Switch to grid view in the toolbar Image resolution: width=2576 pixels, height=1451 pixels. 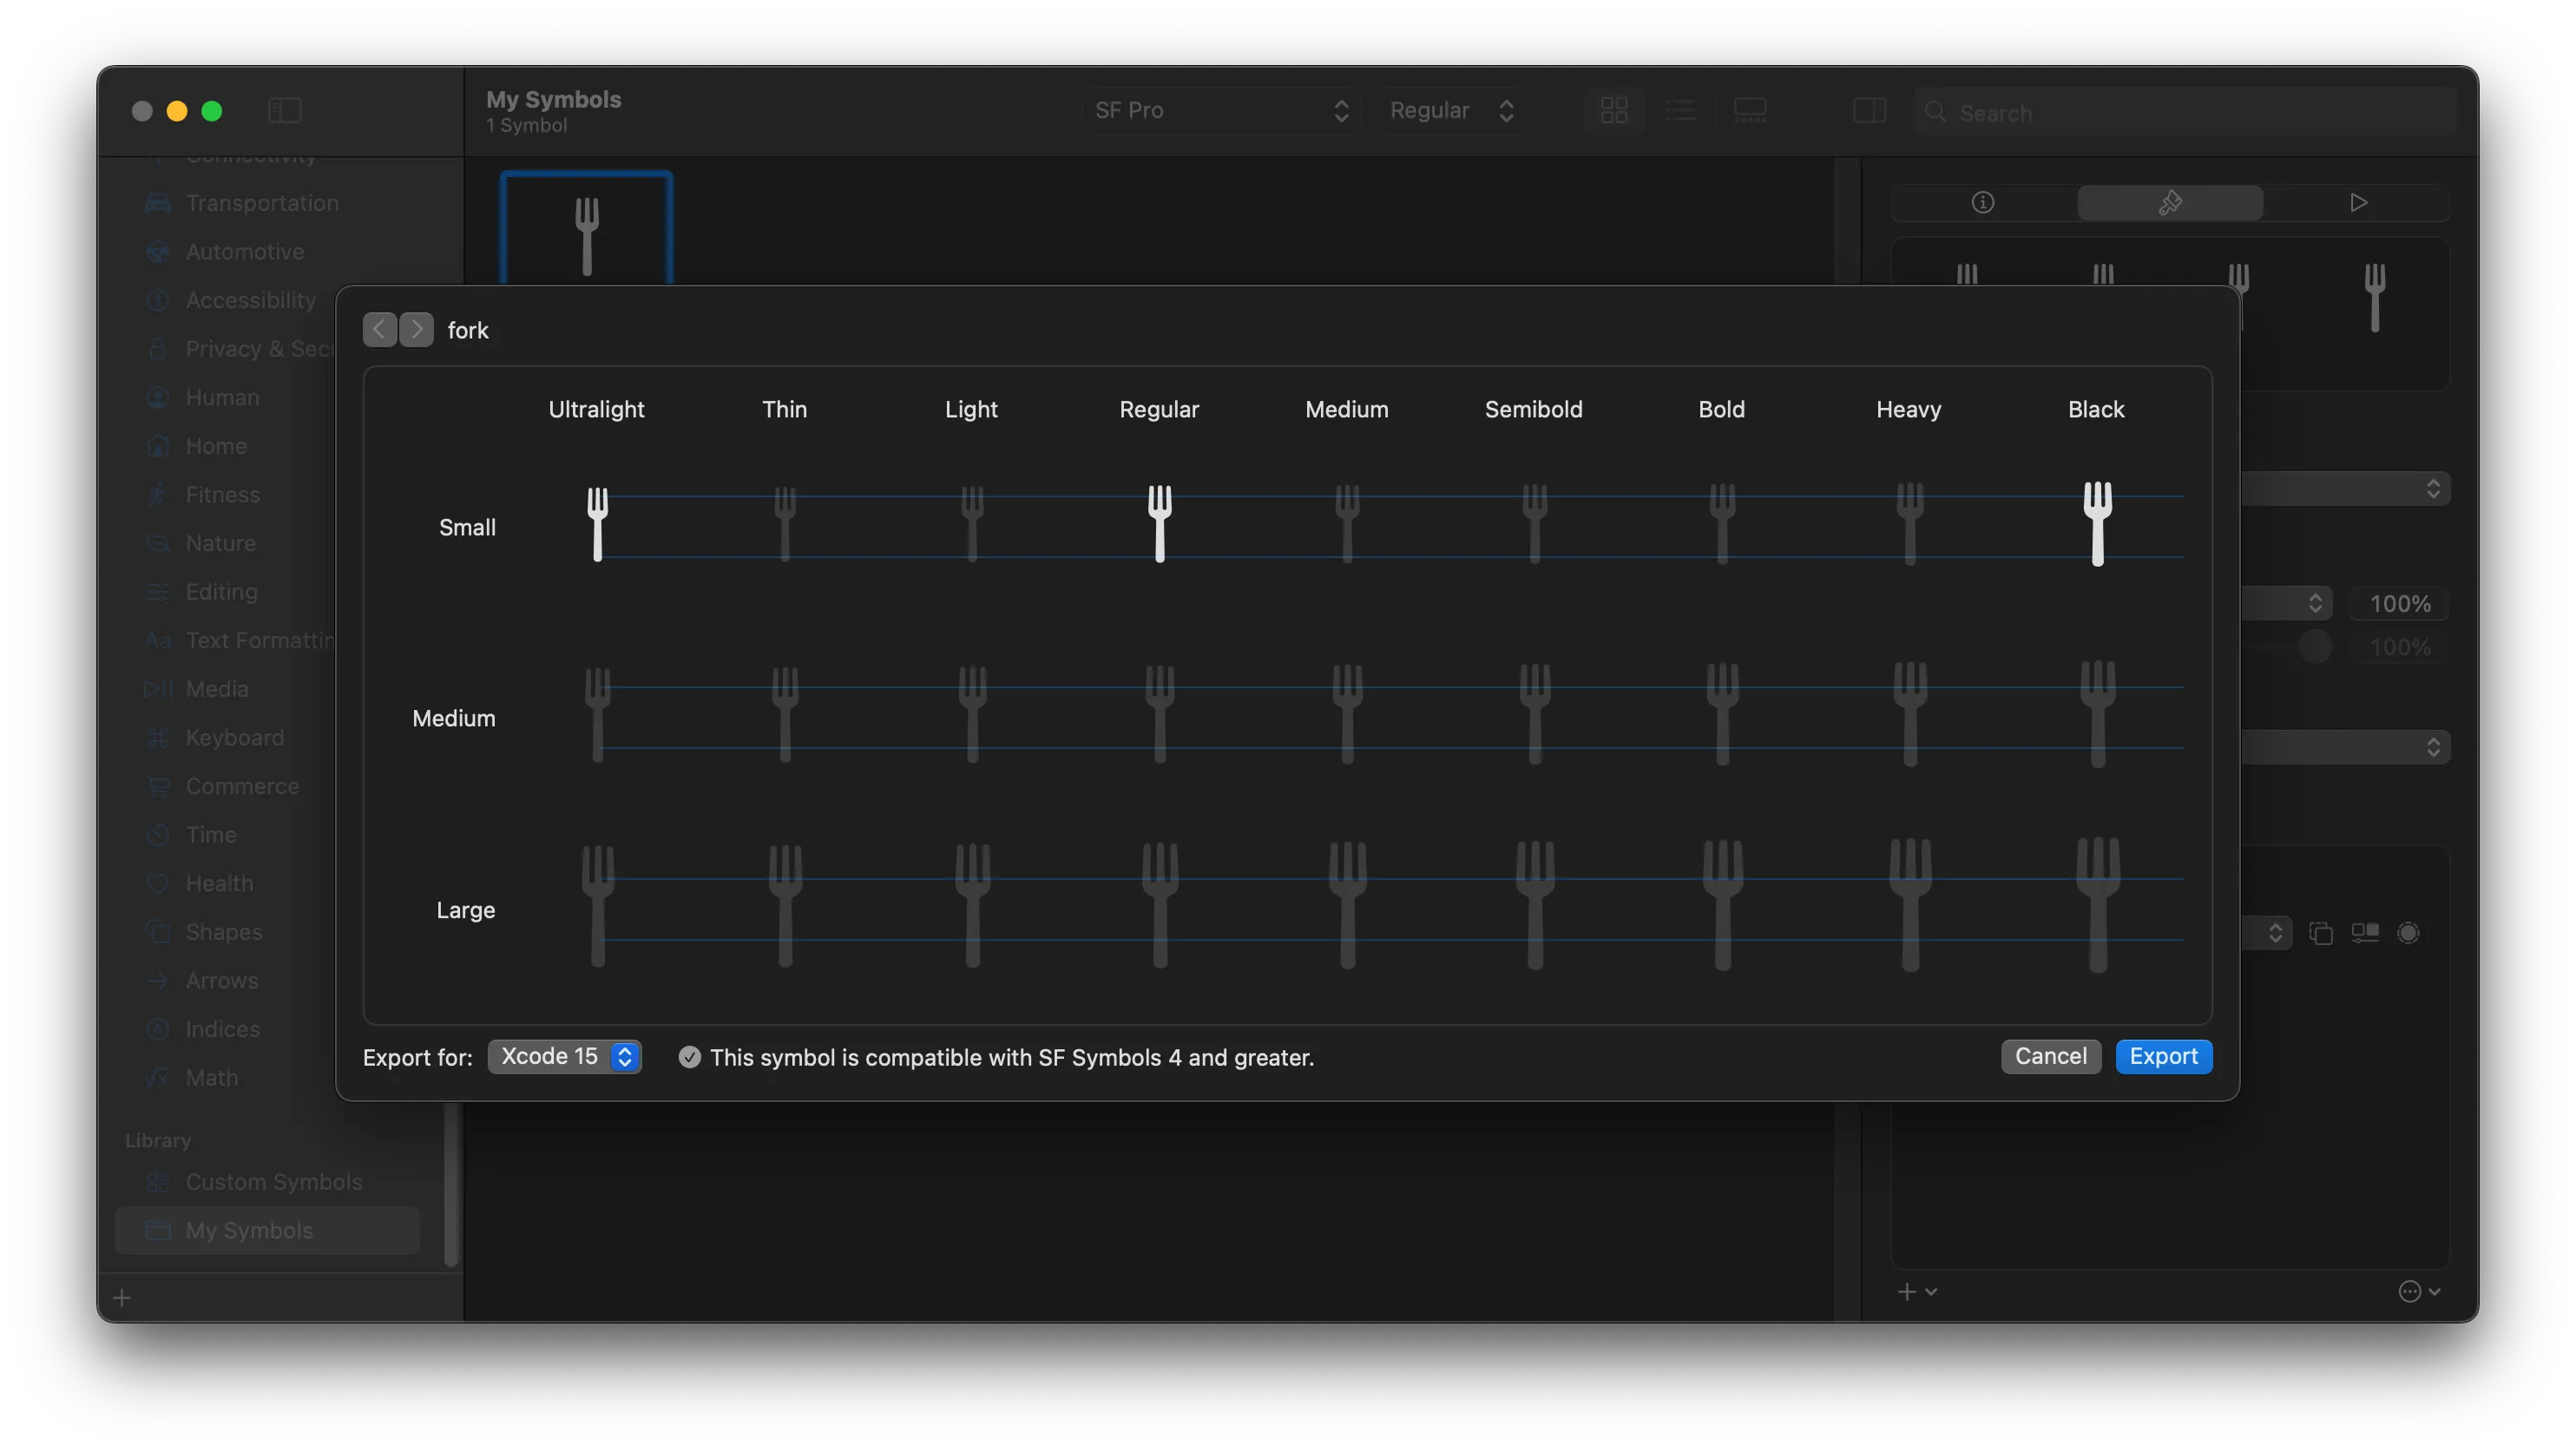click(x=1613, y=110)
